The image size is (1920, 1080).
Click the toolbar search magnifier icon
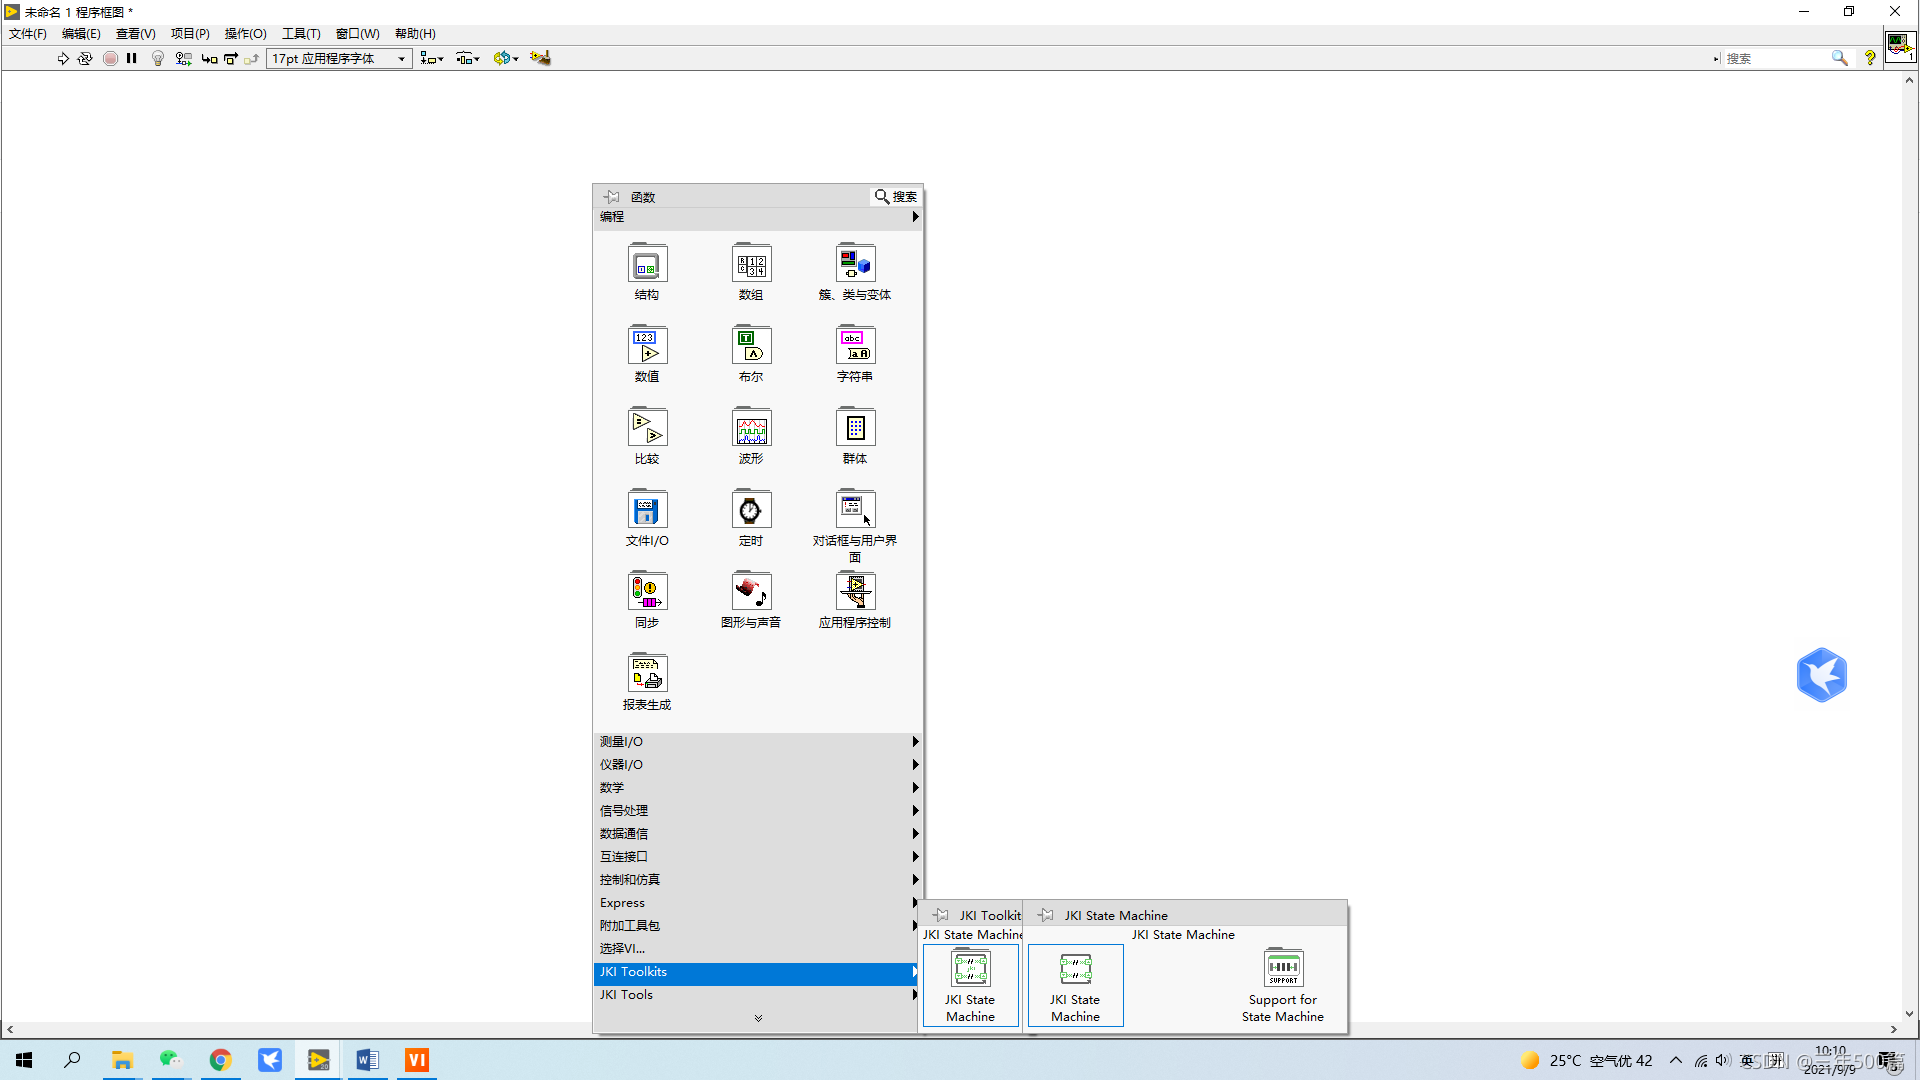[1840, 59]
